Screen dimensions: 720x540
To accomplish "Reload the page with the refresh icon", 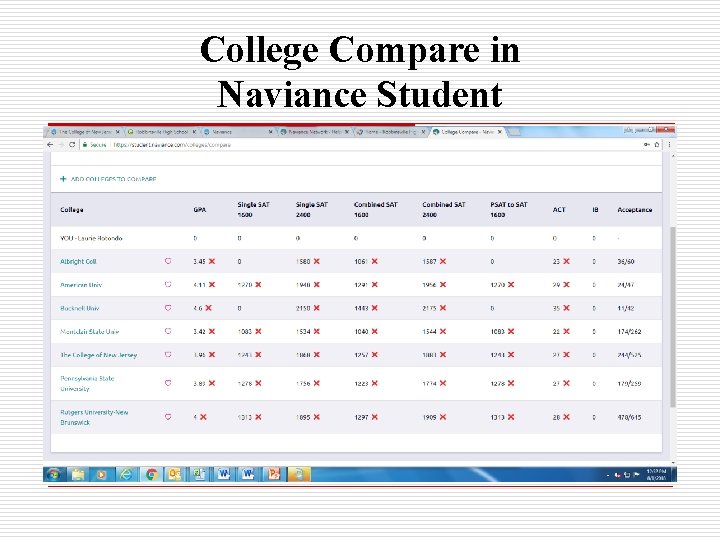I will pos(72,145).
